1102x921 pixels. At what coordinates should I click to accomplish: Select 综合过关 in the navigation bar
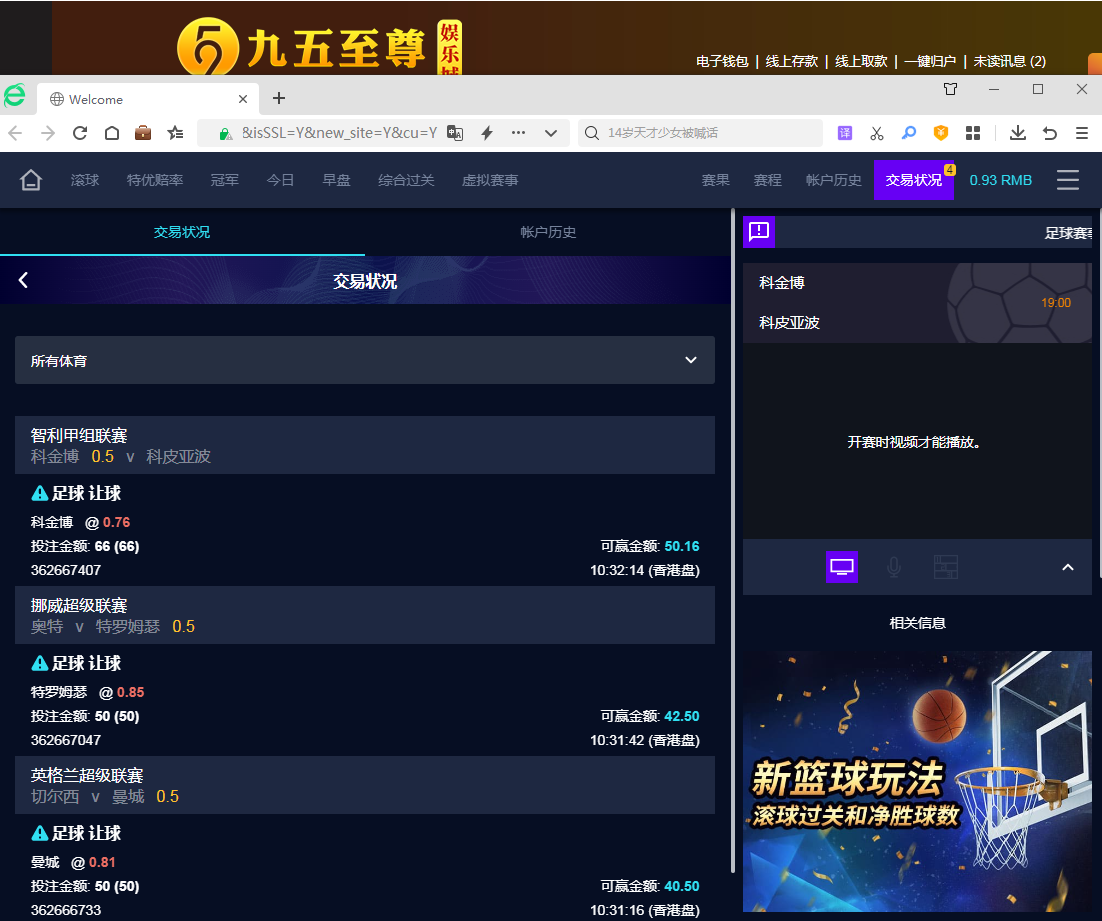(x=406, y=181)
